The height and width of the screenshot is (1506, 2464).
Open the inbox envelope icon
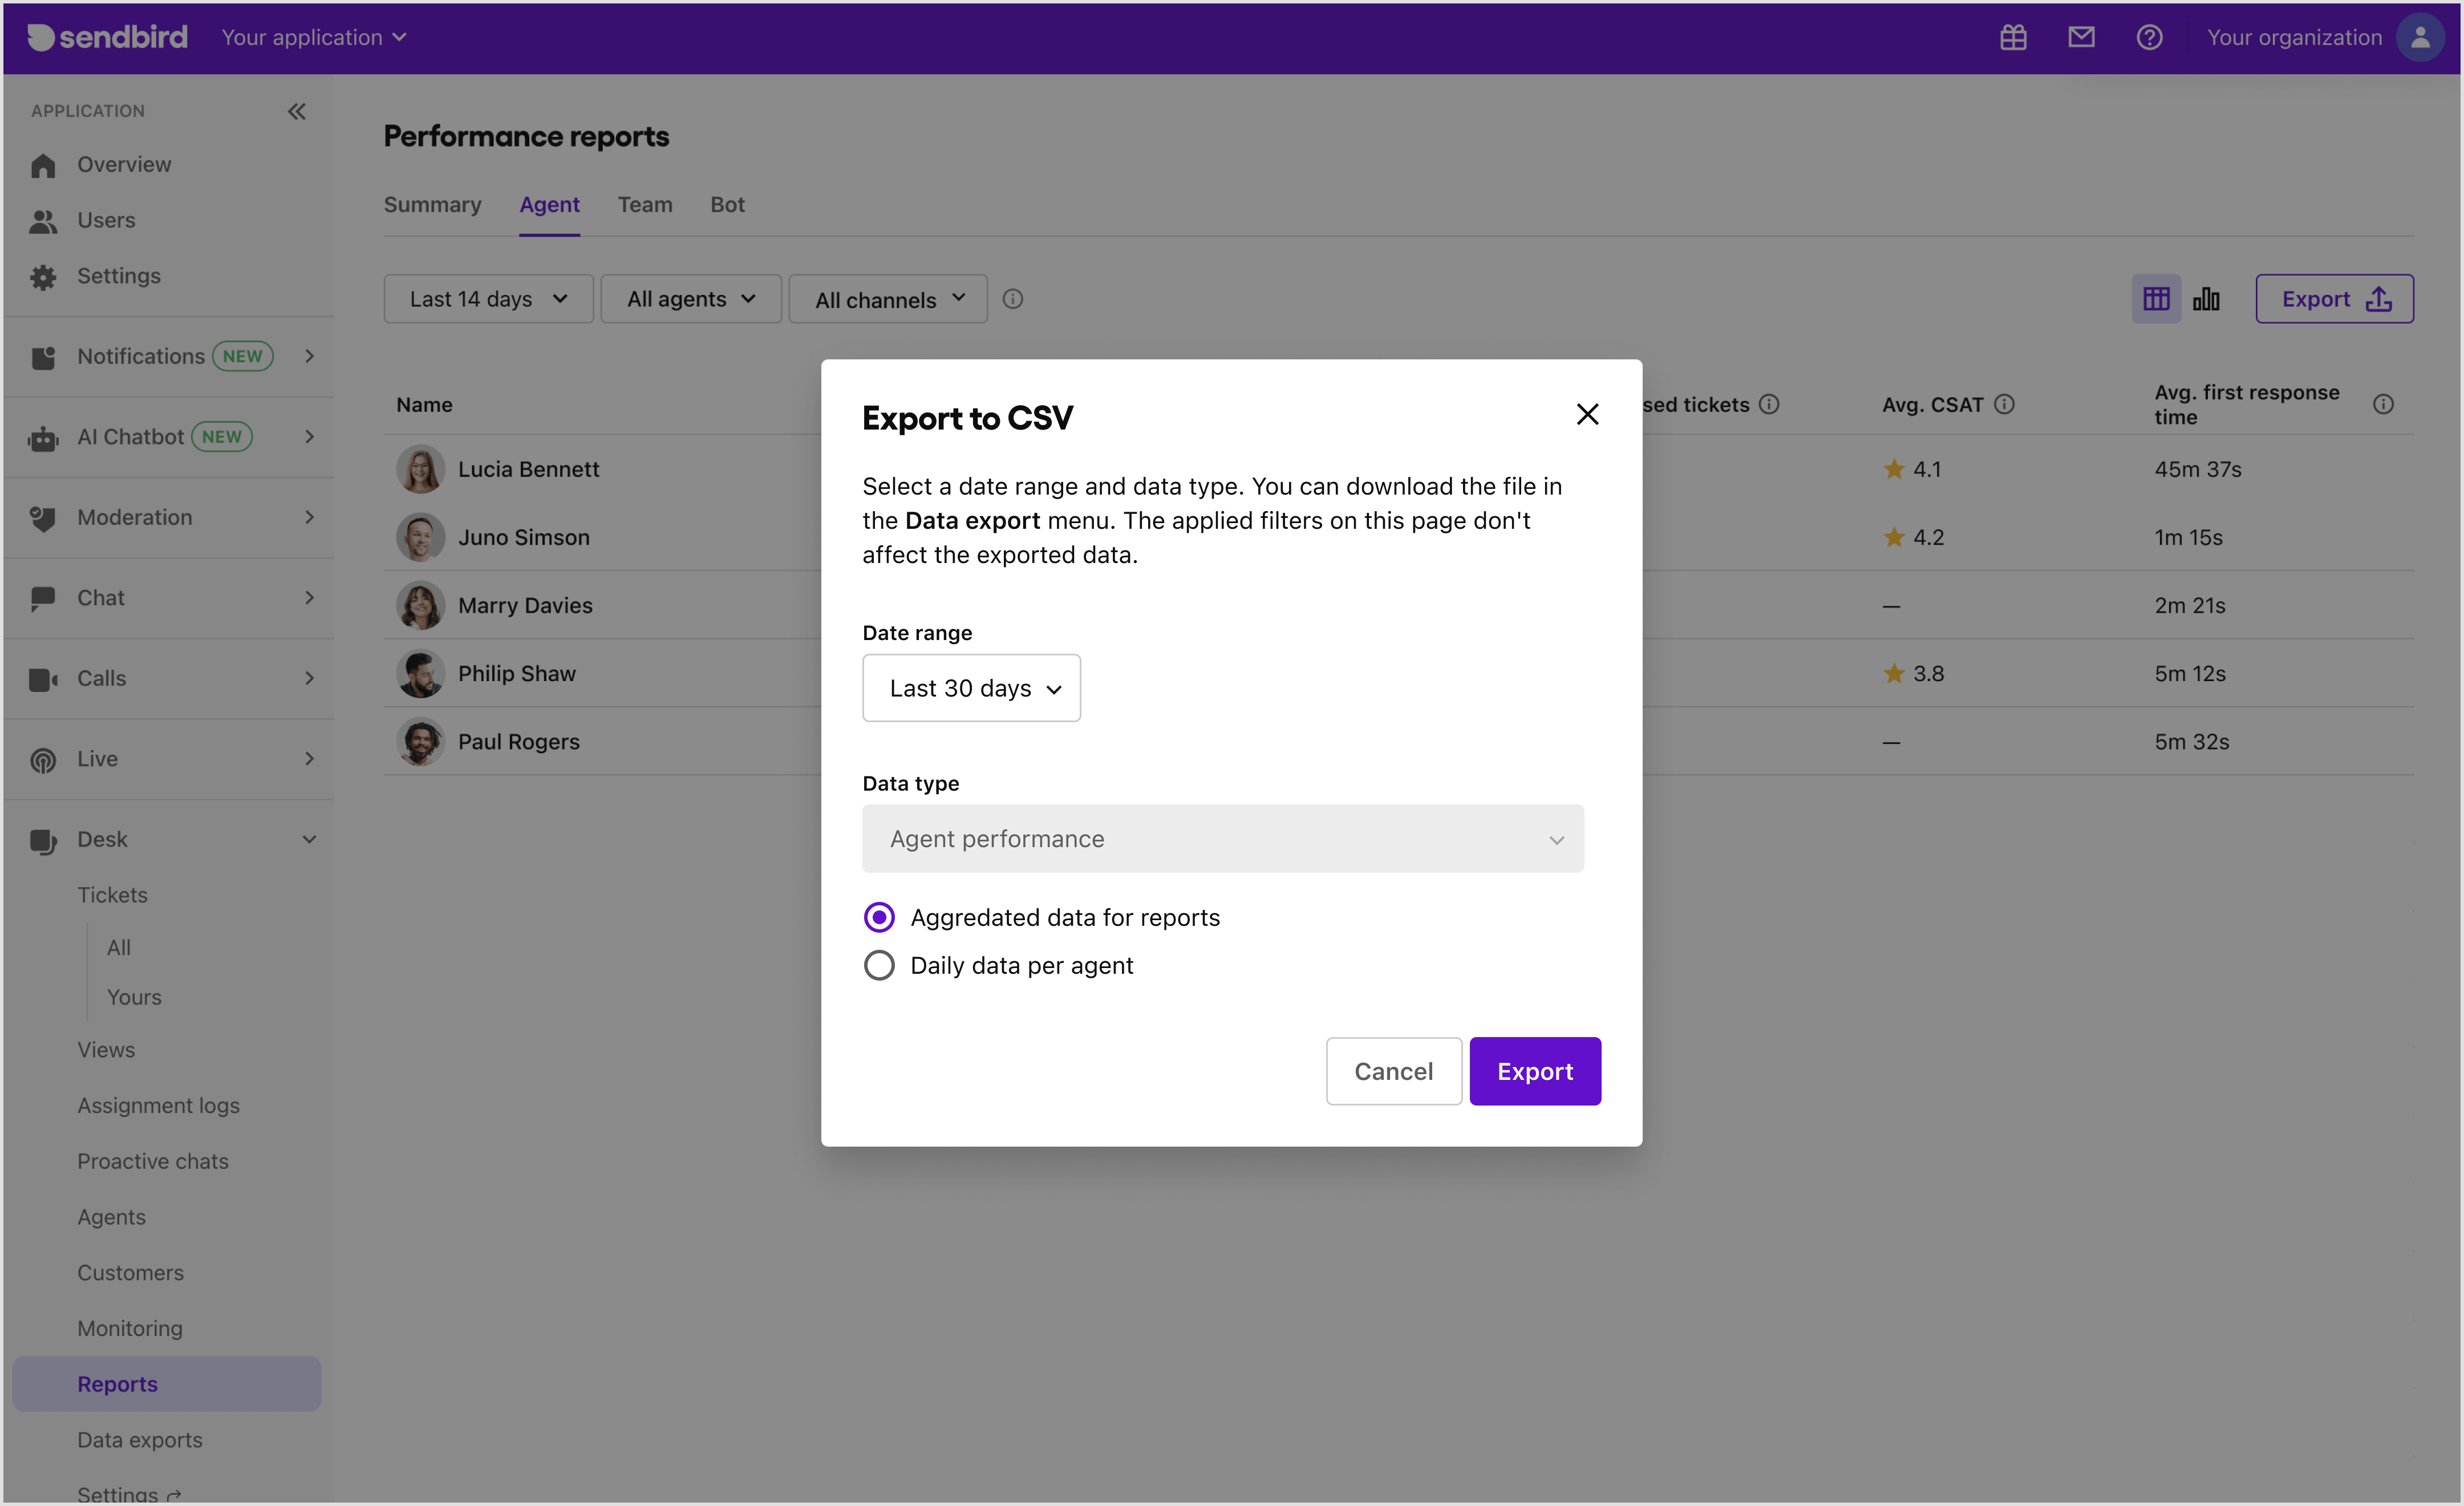point(2081,37)
